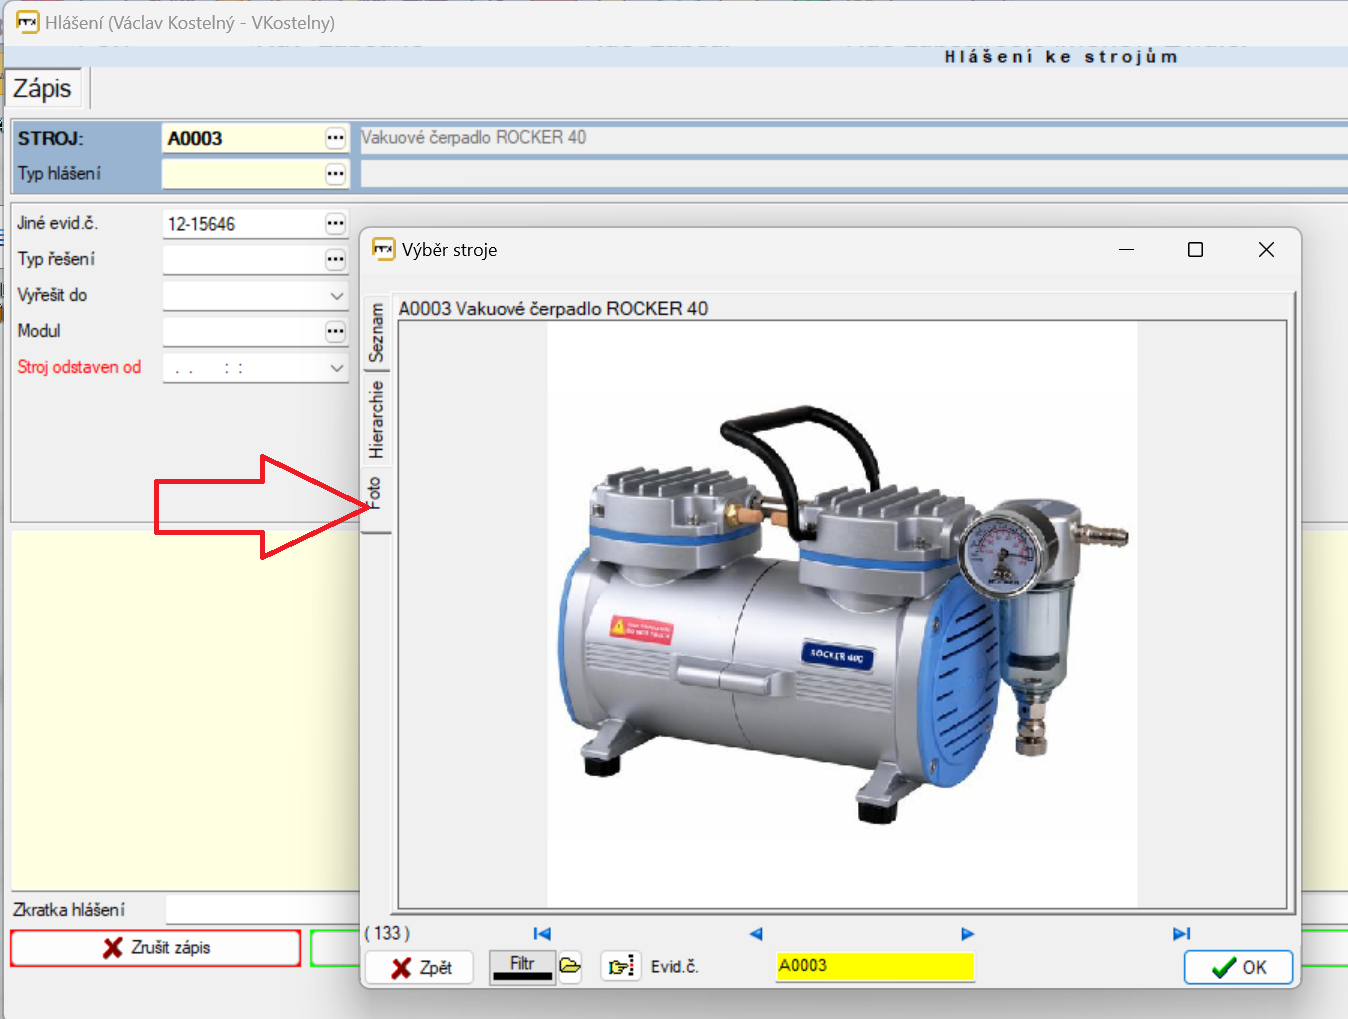Confirm selection with OK button
The height and width of the screenshot is (1019, 1348).
[x=1238, y=967]
